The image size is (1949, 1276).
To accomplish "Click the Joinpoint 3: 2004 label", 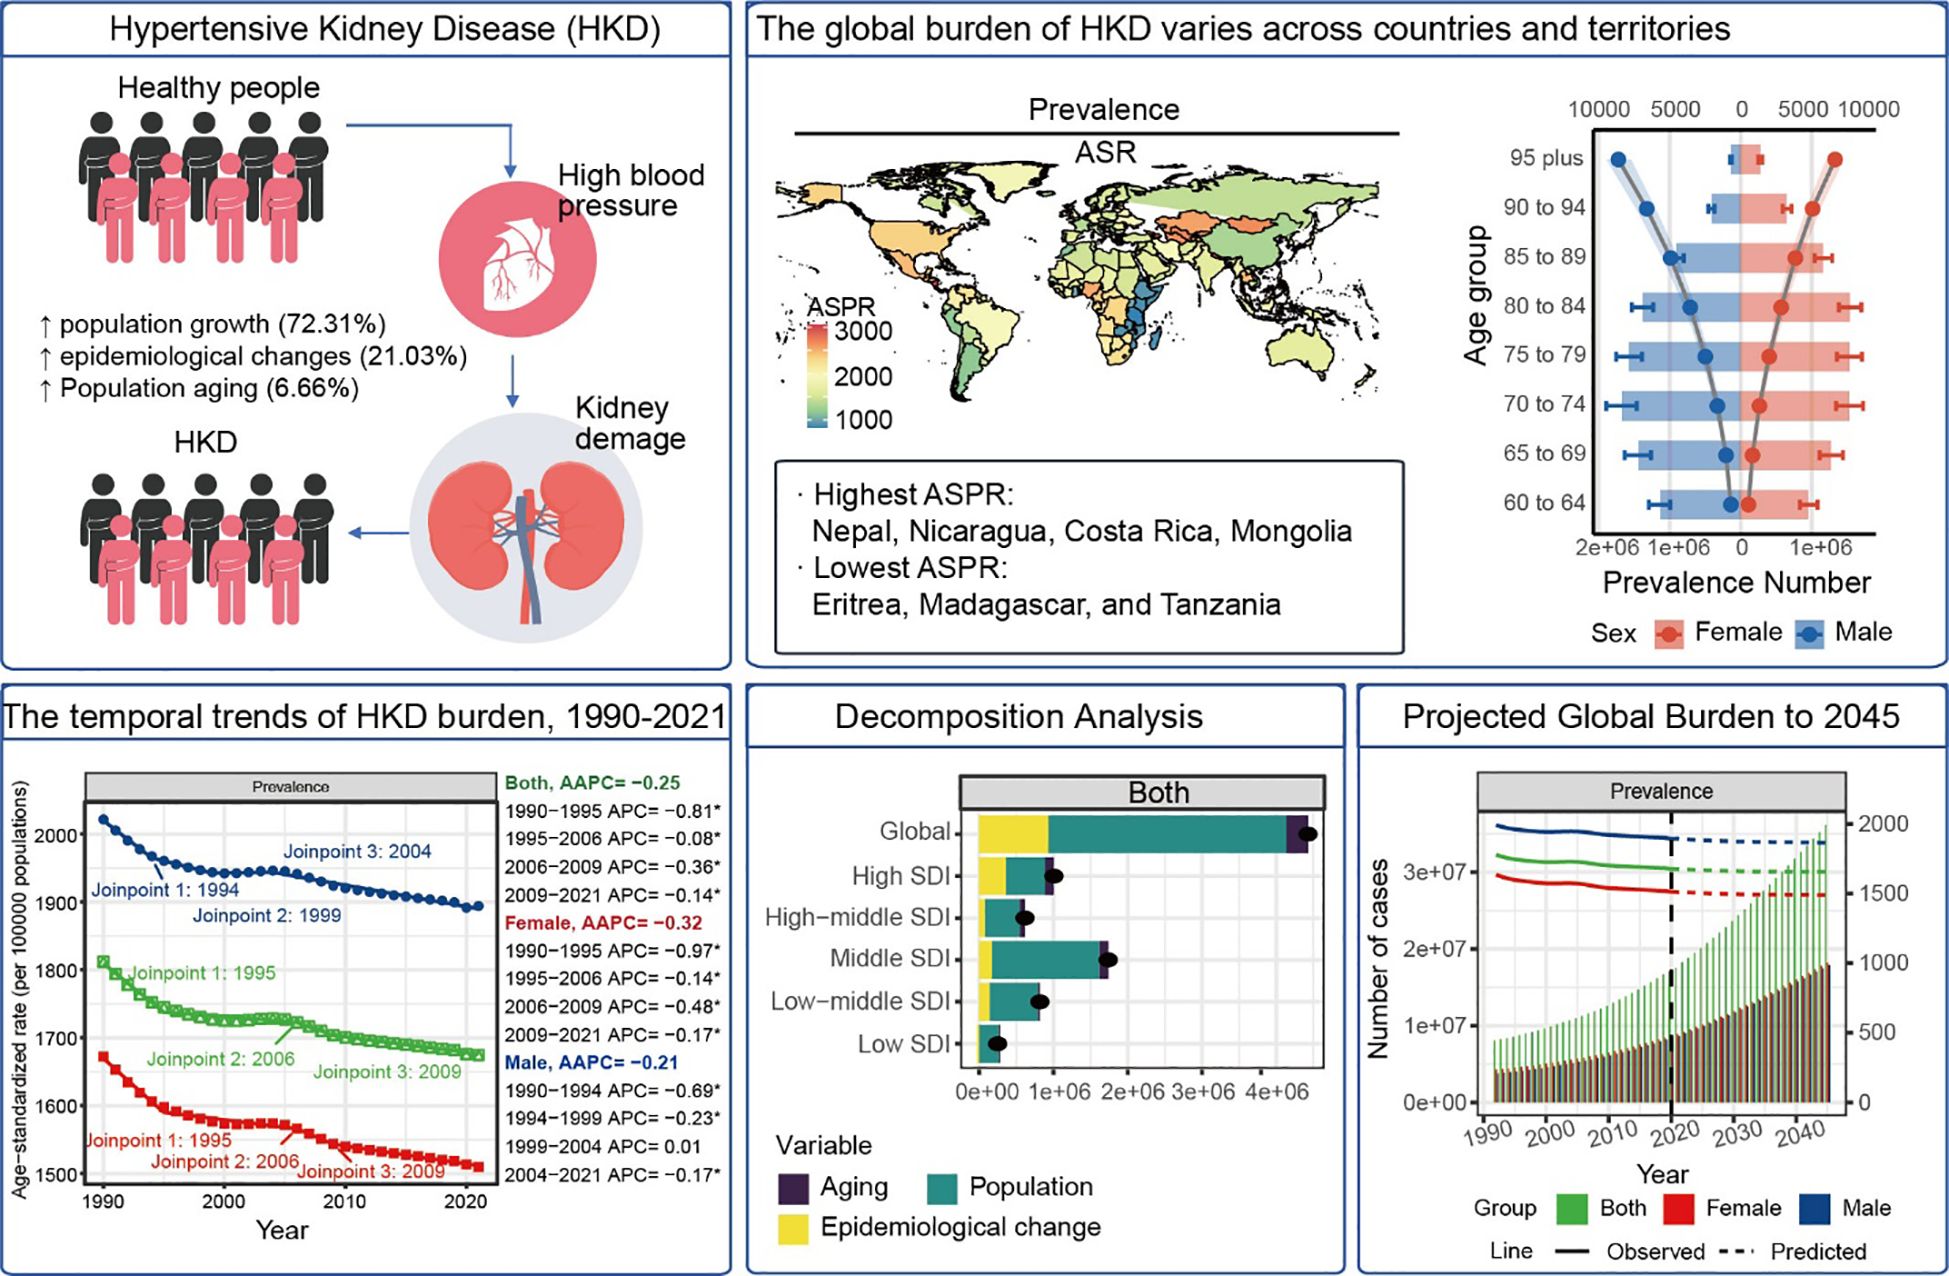I will click(357, 852).
